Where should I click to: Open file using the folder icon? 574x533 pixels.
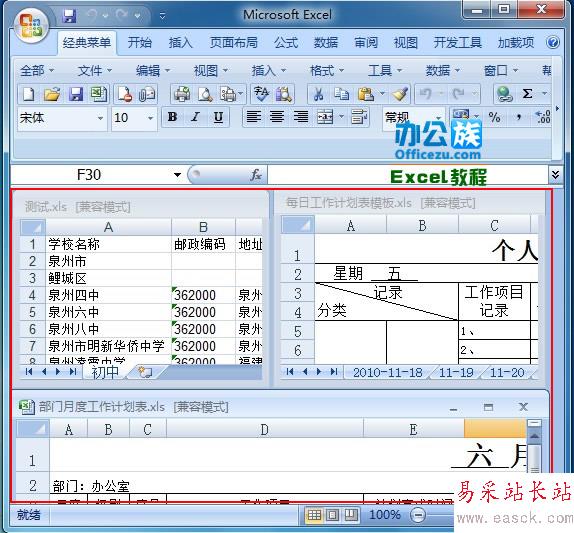point(52,94)
